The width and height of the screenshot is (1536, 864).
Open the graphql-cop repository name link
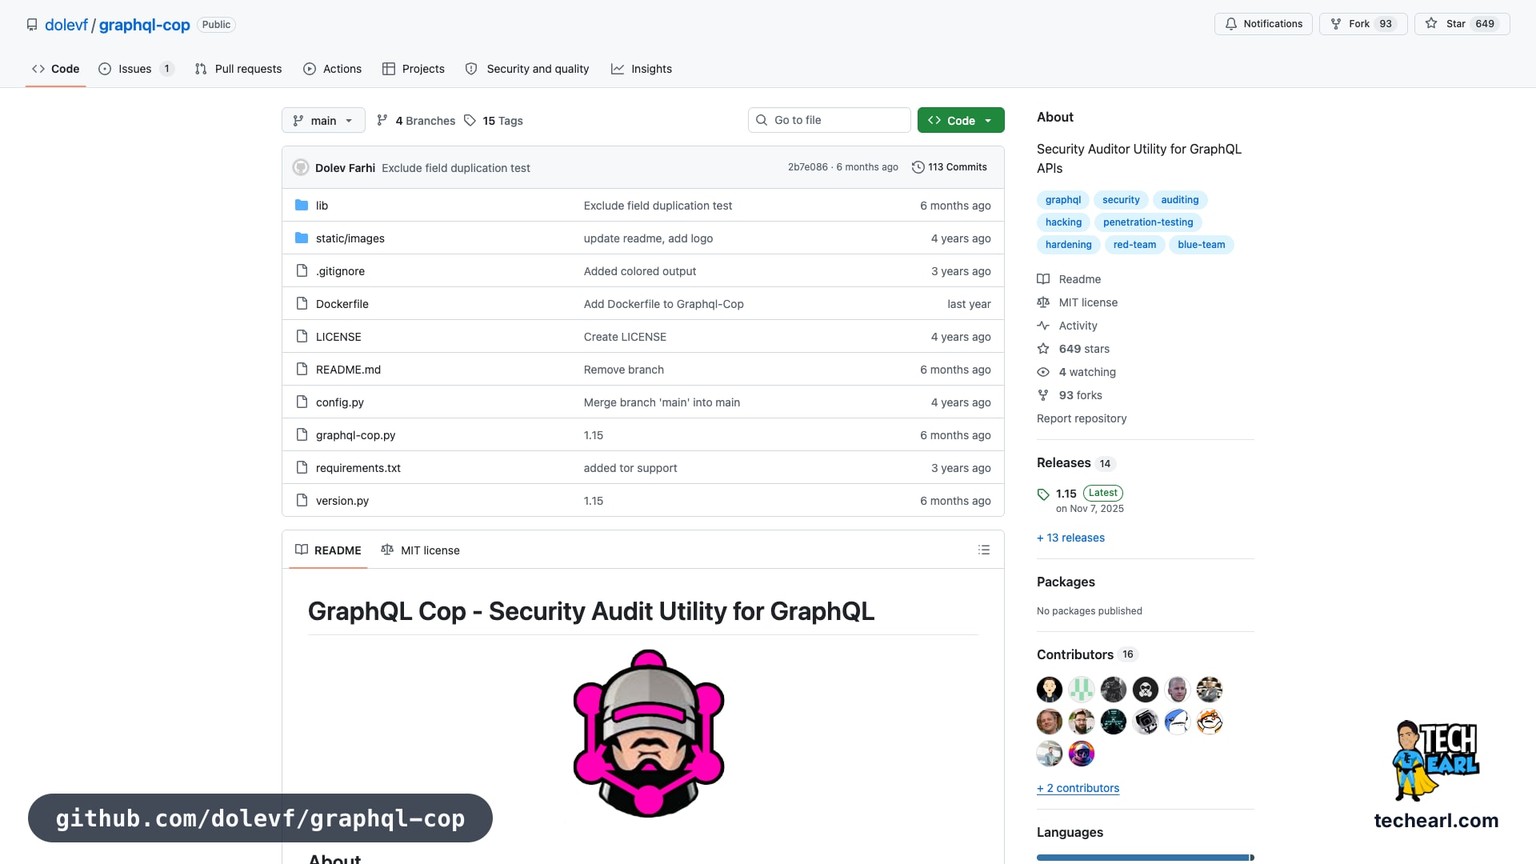[x=144, y=25]
